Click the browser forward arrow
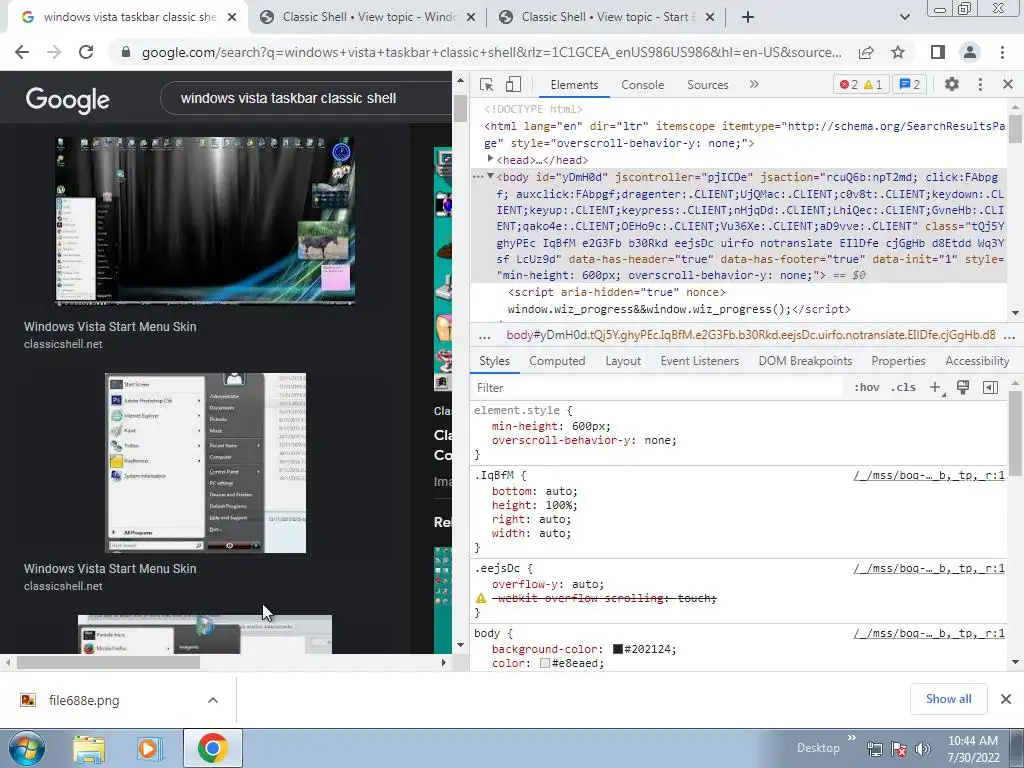This screenshot has height=768, width=1024. [x=54, y=52]
